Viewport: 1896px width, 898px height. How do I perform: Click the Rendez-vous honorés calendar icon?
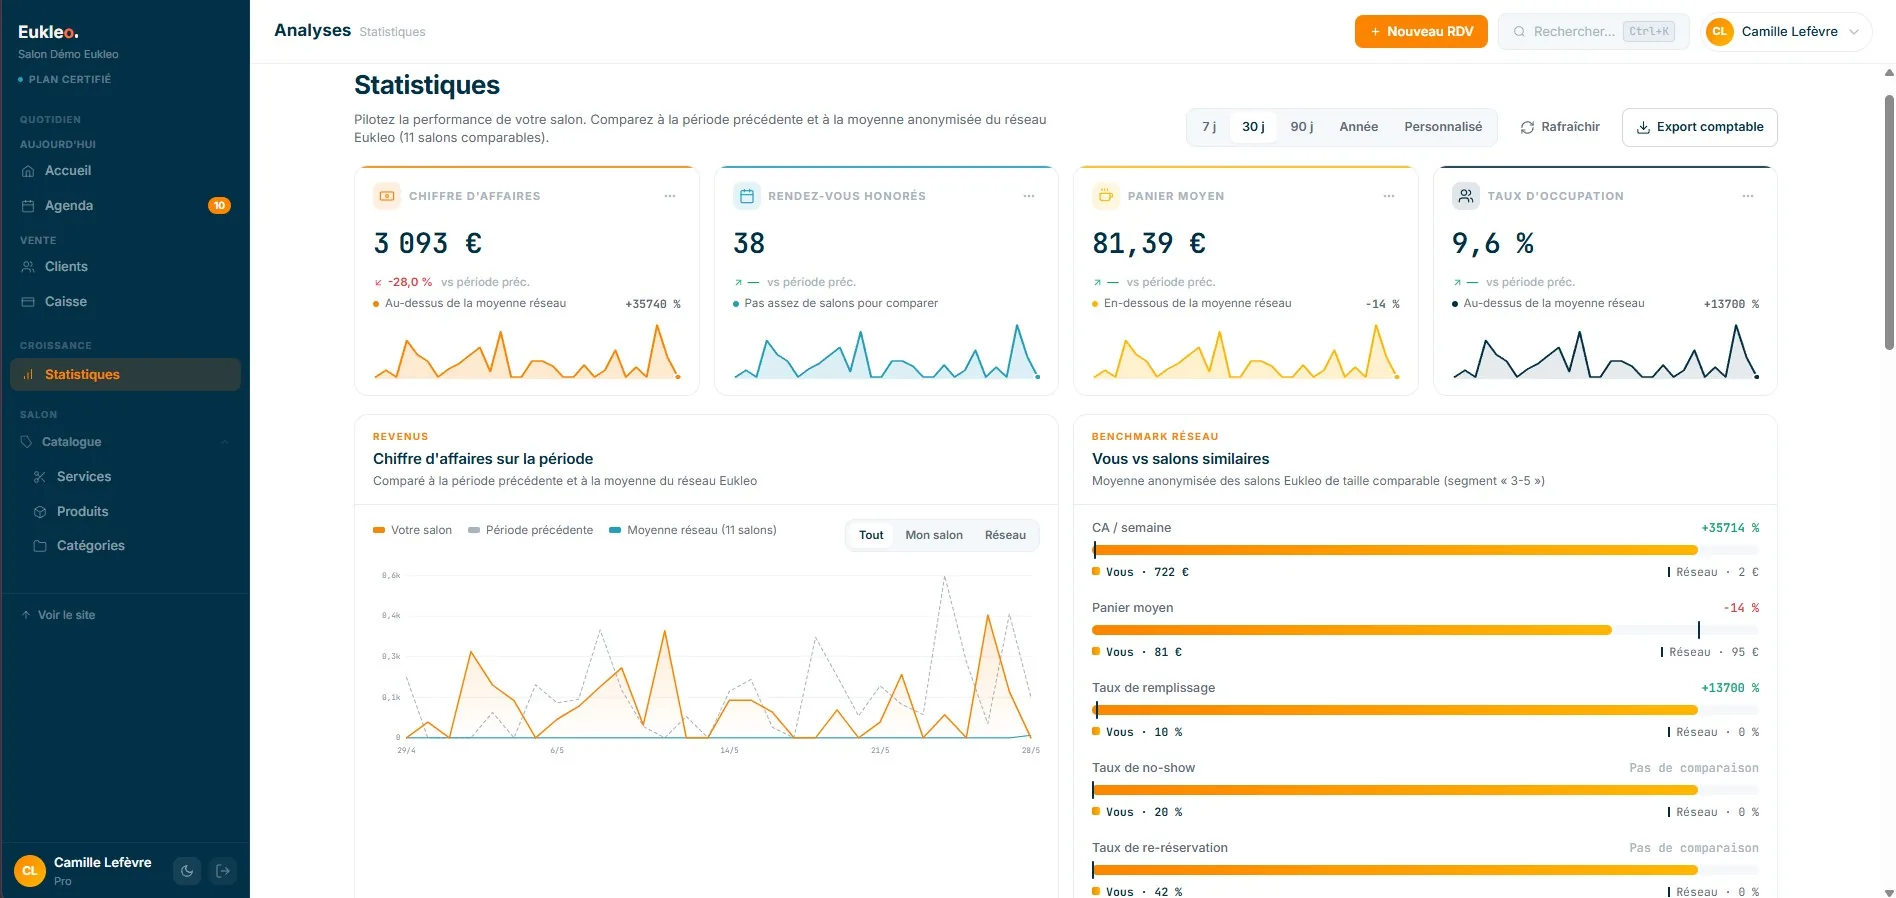pos(746,196)
